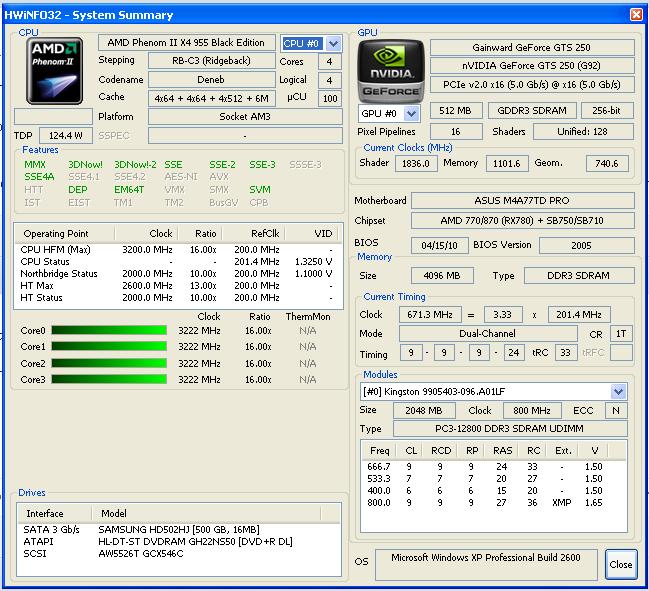Viewport: 649px width, 591px height.
Task: Click the tRC timing value 33
Action: 566,353
